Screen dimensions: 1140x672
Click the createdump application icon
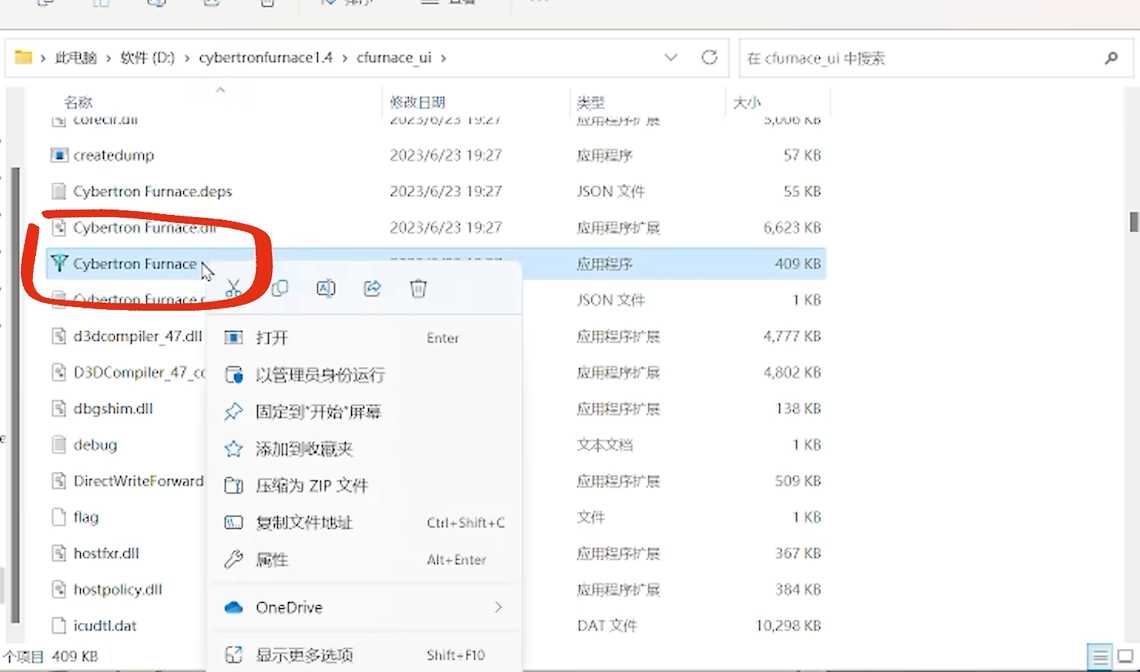click(x=59, y=155)
